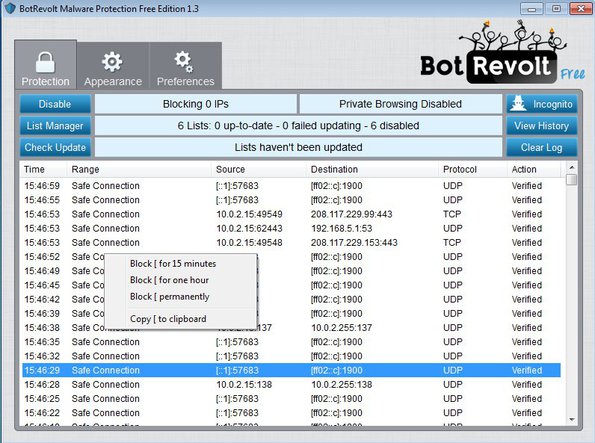Sort log by the Destination column header
Image resolution: width=595 pixels, height=443 pixels.
(334, 169)
